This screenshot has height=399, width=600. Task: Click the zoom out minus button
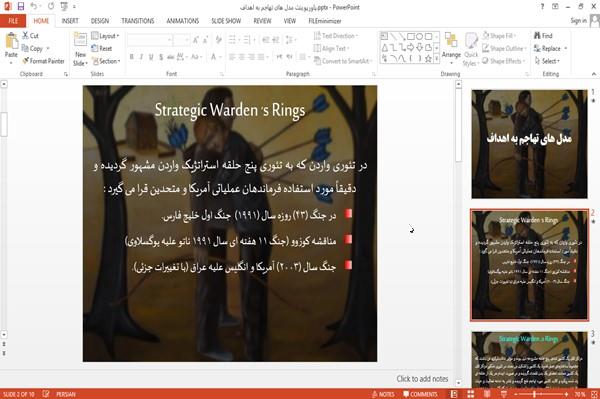[515, 394]
